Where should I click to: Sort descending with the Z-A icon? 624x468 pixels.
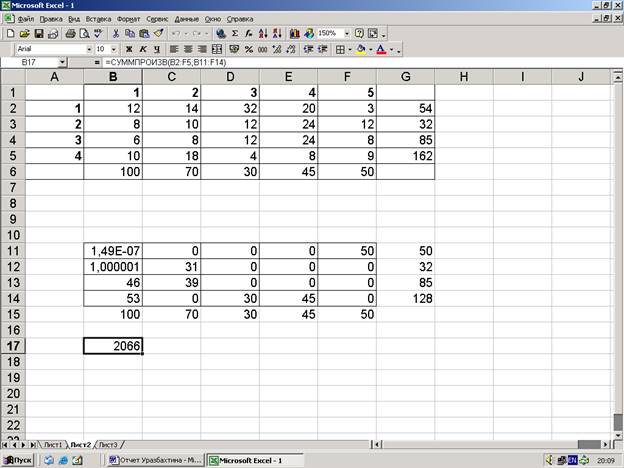pyautogui.click(x=277, y=34)
